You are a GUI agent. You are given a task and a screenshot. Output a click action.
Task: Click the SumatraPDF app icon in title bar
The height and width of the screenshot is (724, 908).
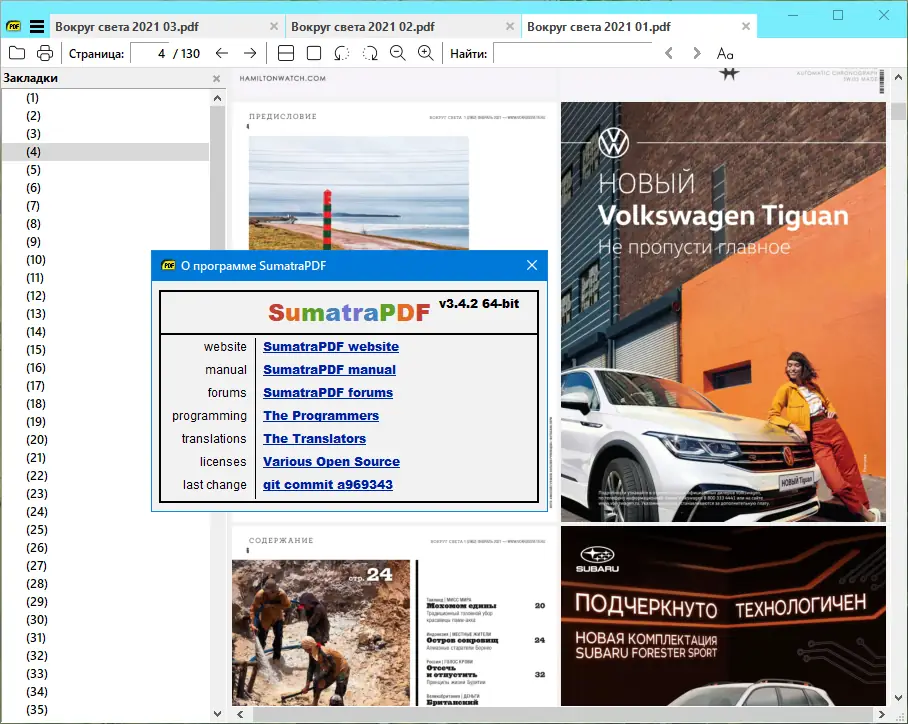(13, 27)
